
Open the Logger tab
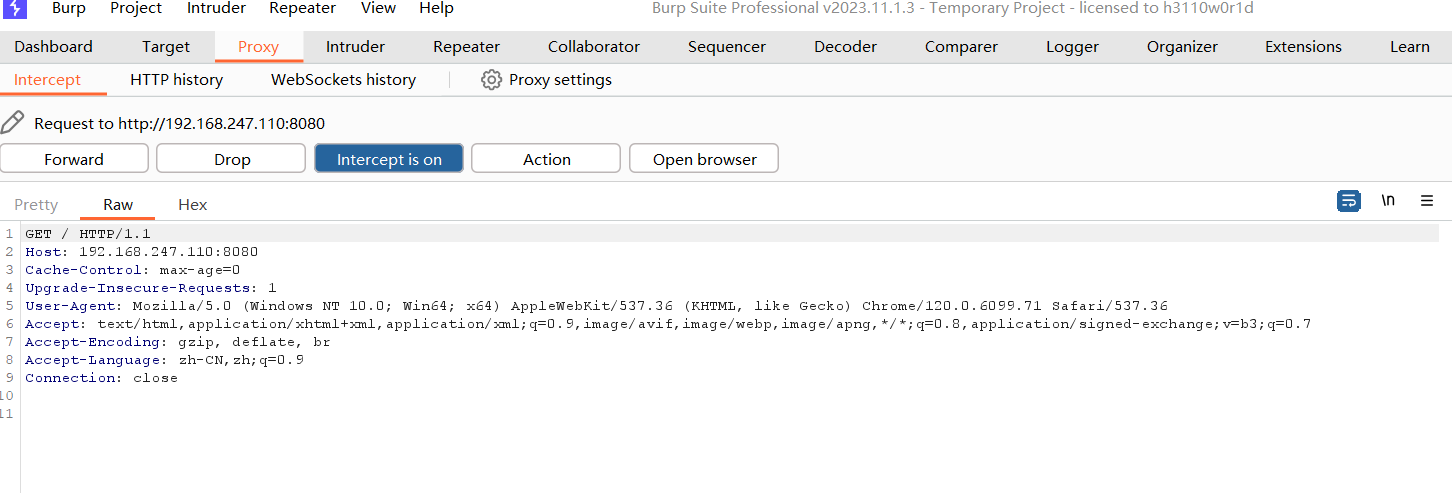(1072, 47)
